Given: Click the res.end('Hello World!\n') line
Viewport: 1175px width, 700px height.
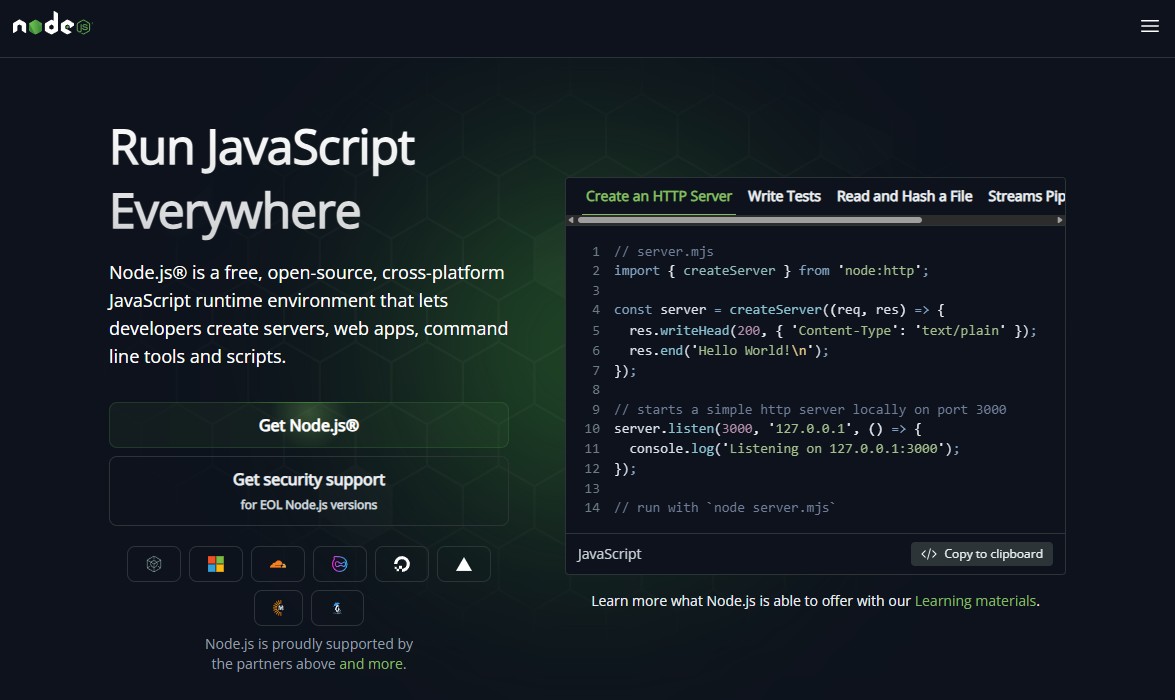Looking at the screenshot, I should (x=728, y=351).
